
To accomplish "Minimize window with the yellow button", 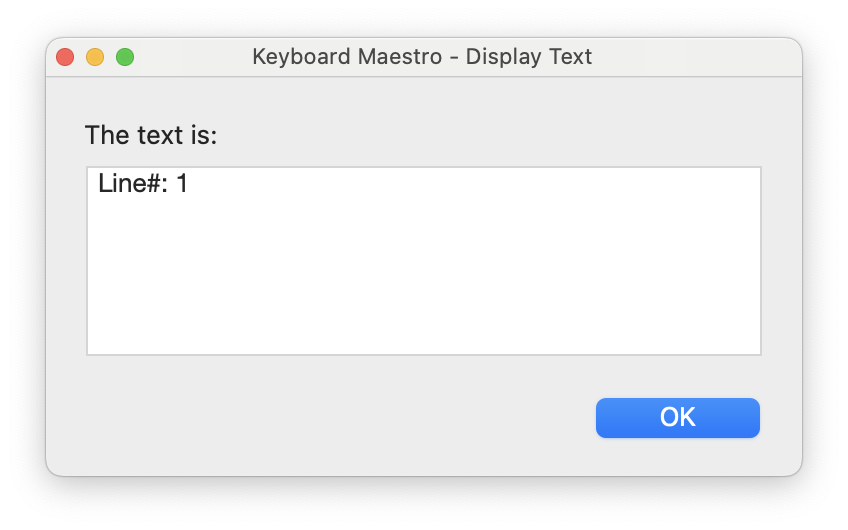I will (95, 57).
